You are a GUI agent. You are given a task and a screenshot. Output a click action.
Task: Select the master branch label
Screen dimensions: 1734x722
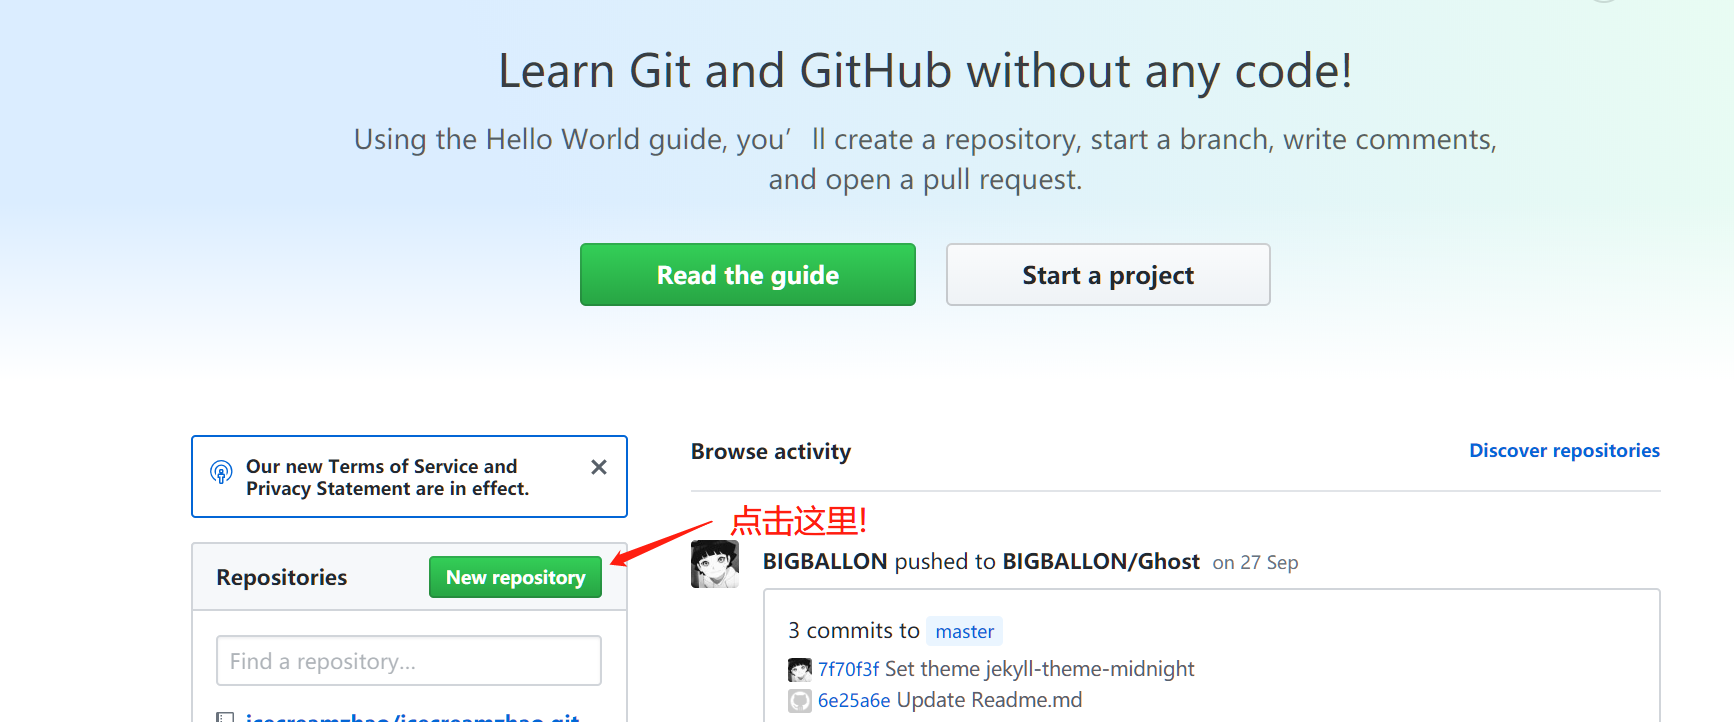964,631
